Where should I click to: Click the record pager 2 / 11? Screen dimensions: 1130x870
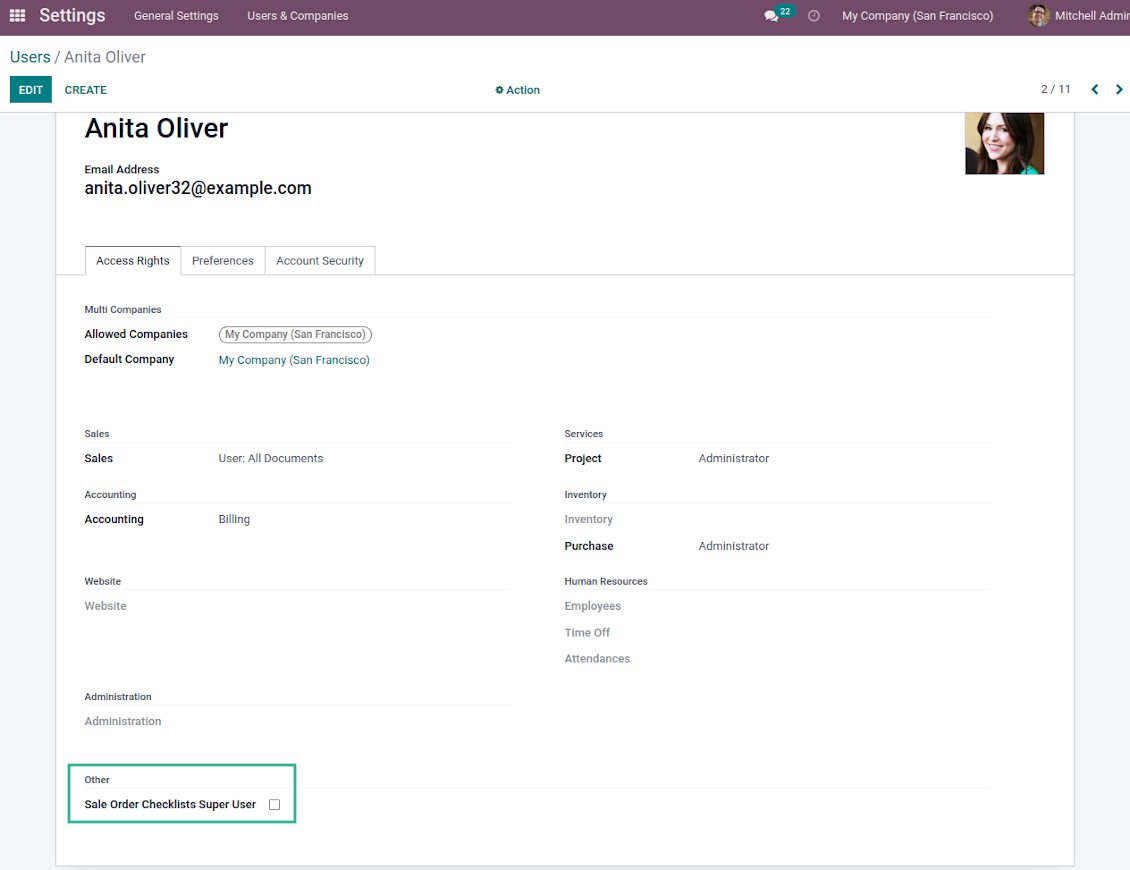1055,89
